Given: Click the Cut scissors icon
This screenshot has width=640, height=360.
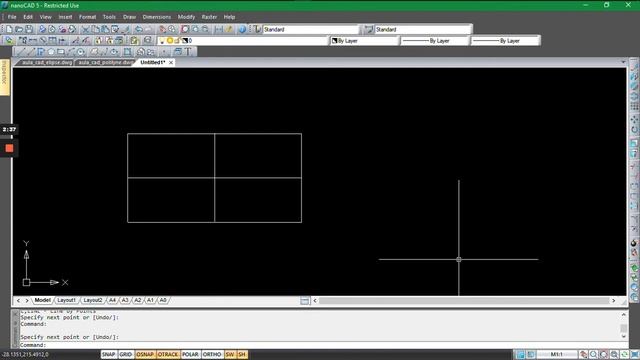Looking at the screenshot, I should click(85, 29).
